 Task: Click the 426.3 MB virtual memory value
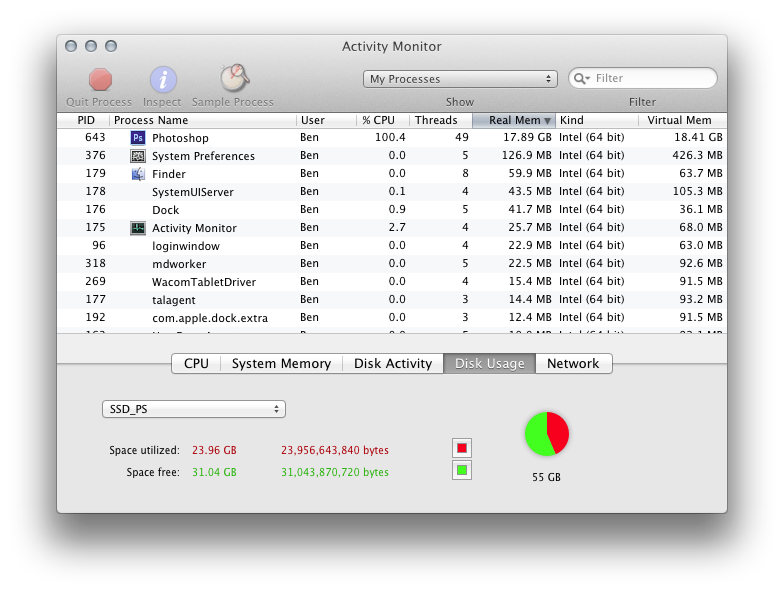click(x=697, y=155)
